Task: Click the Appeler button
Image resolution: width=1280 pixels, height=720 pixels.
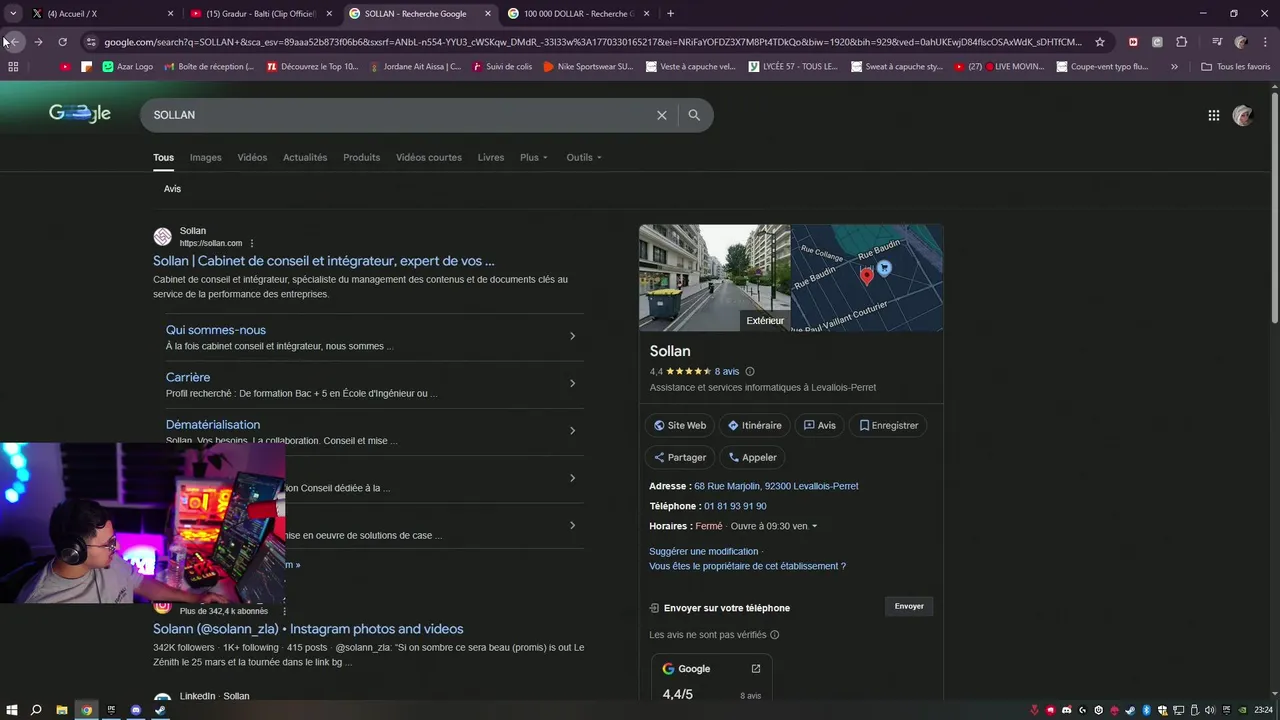Action: (x=752, y=457)
